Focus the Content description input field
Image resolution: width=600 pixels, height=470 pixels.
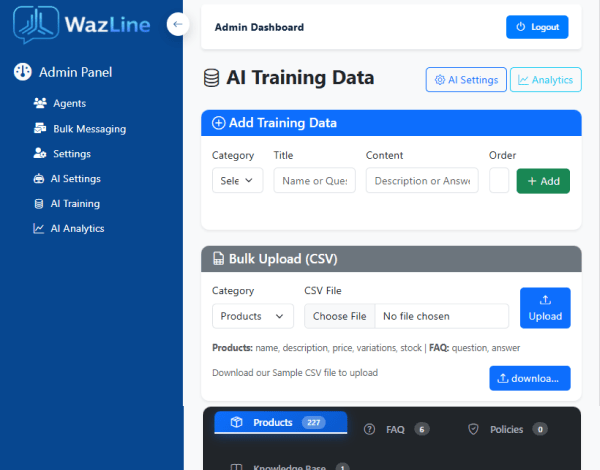422,180
